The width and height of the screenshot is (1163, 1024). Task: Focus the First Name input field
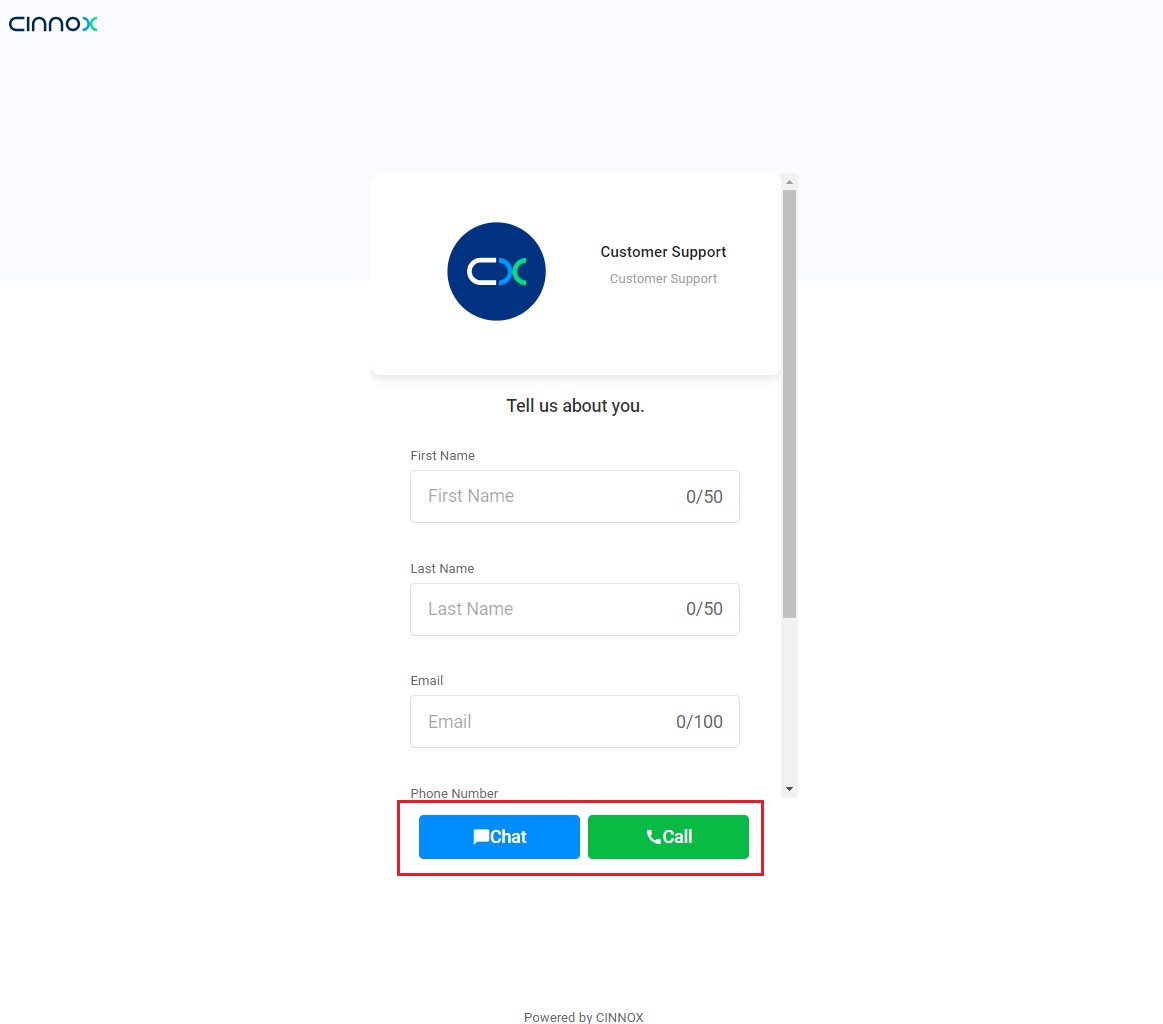(x=575, y=496)
